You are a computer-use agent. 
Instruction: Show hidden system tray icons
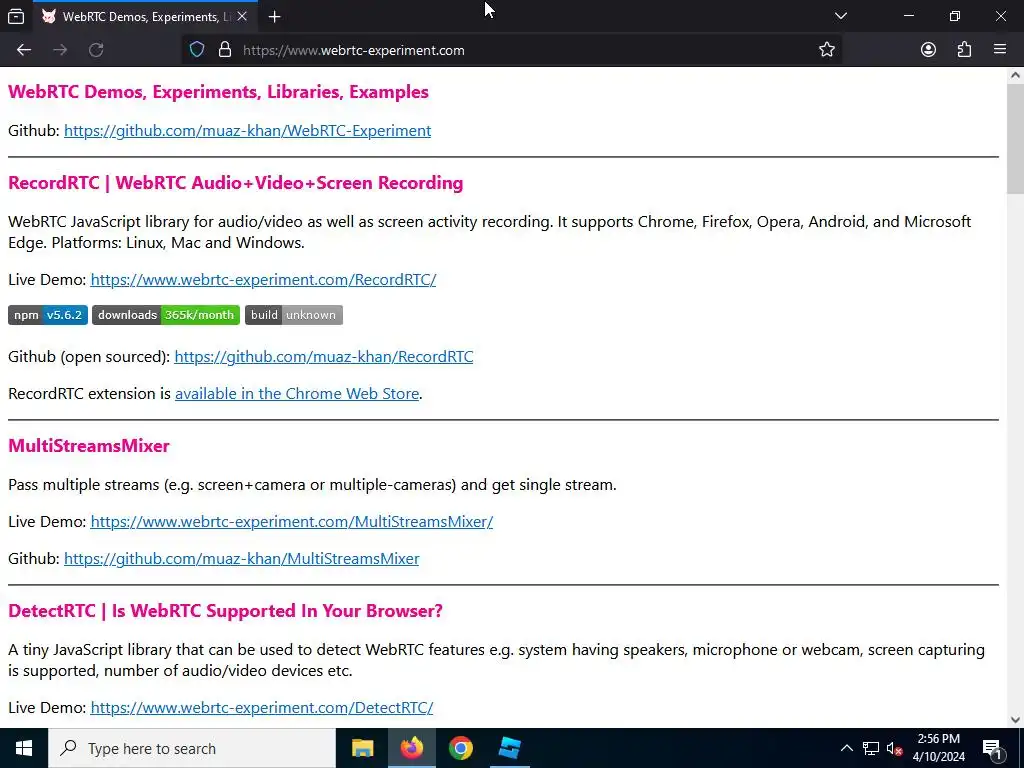pyautogui.click(x=846, y=748)
